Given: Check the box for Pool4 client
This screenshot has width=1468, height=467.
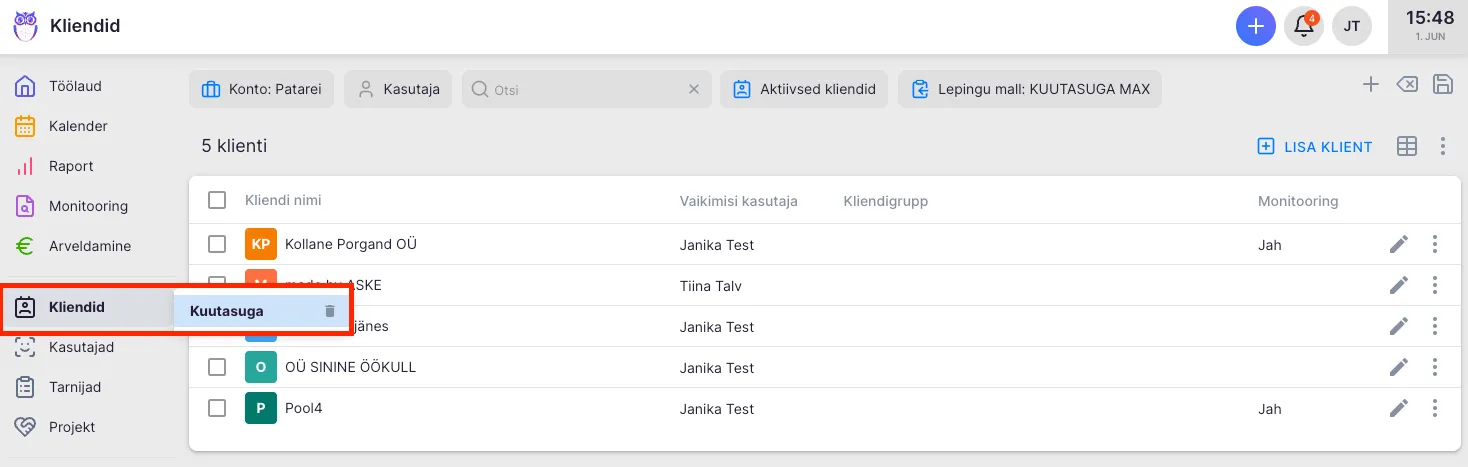Looking at the screenshot, I should [217, 408].
